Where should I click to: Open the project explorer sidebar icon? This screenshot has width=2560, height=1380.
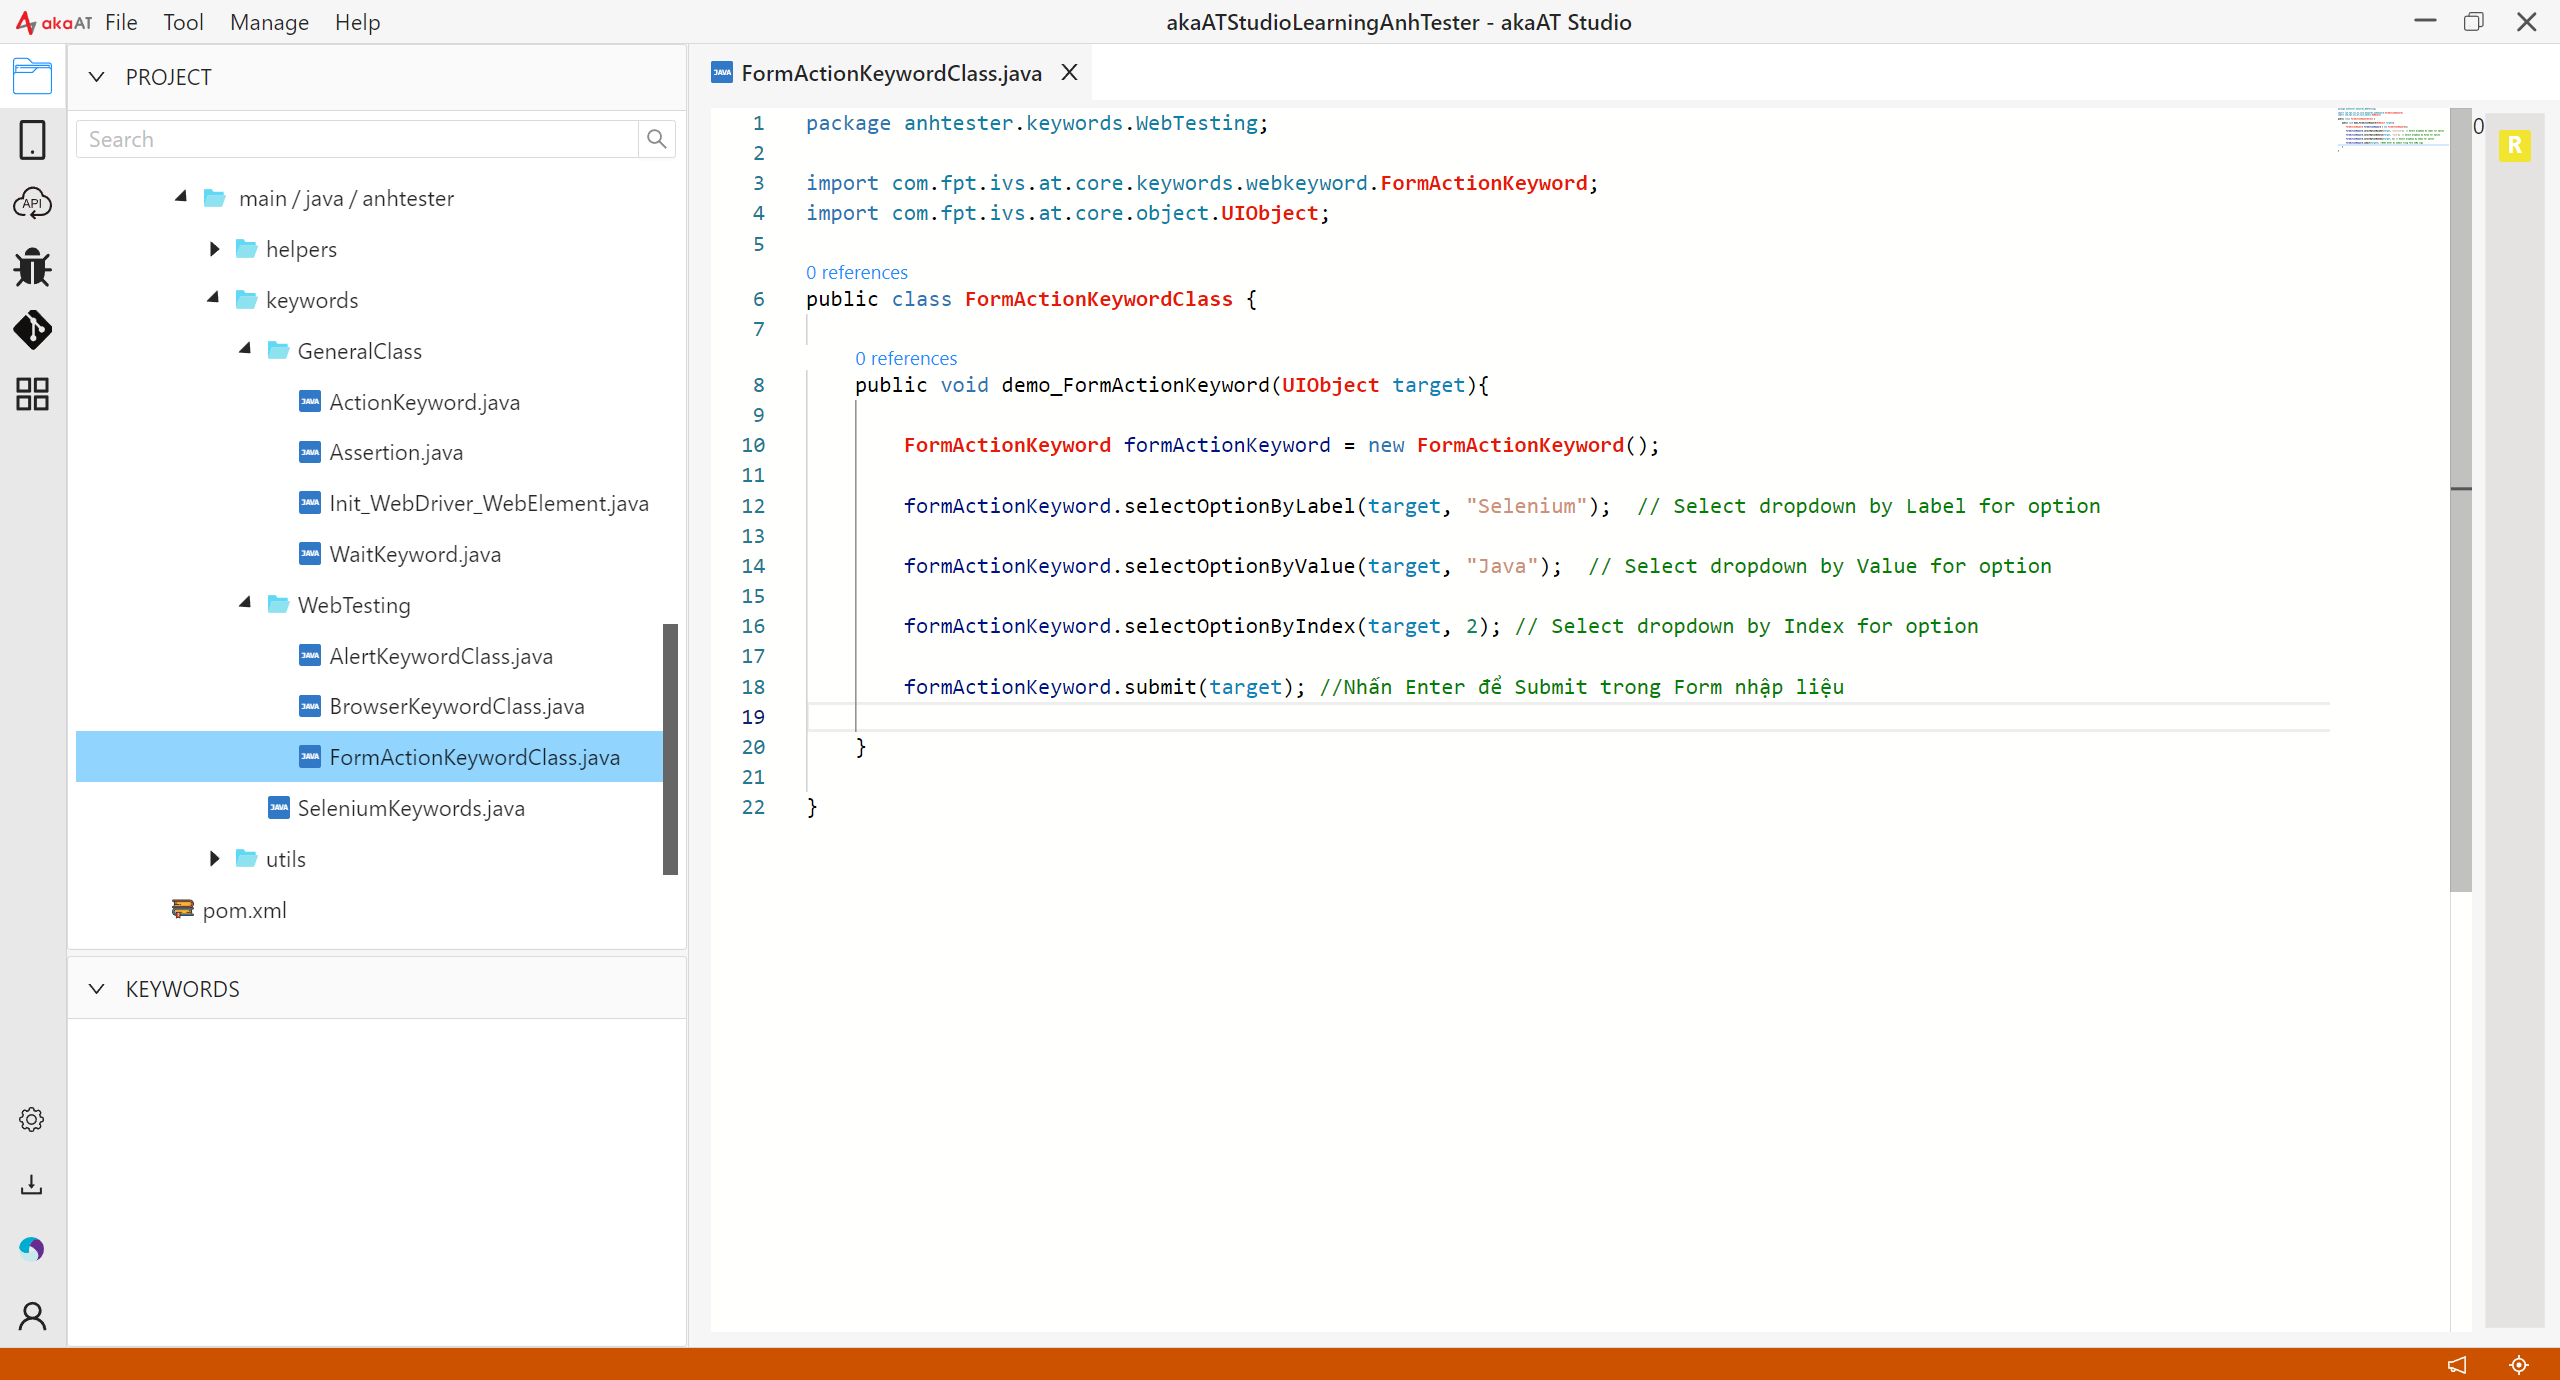tap(32, 76)
